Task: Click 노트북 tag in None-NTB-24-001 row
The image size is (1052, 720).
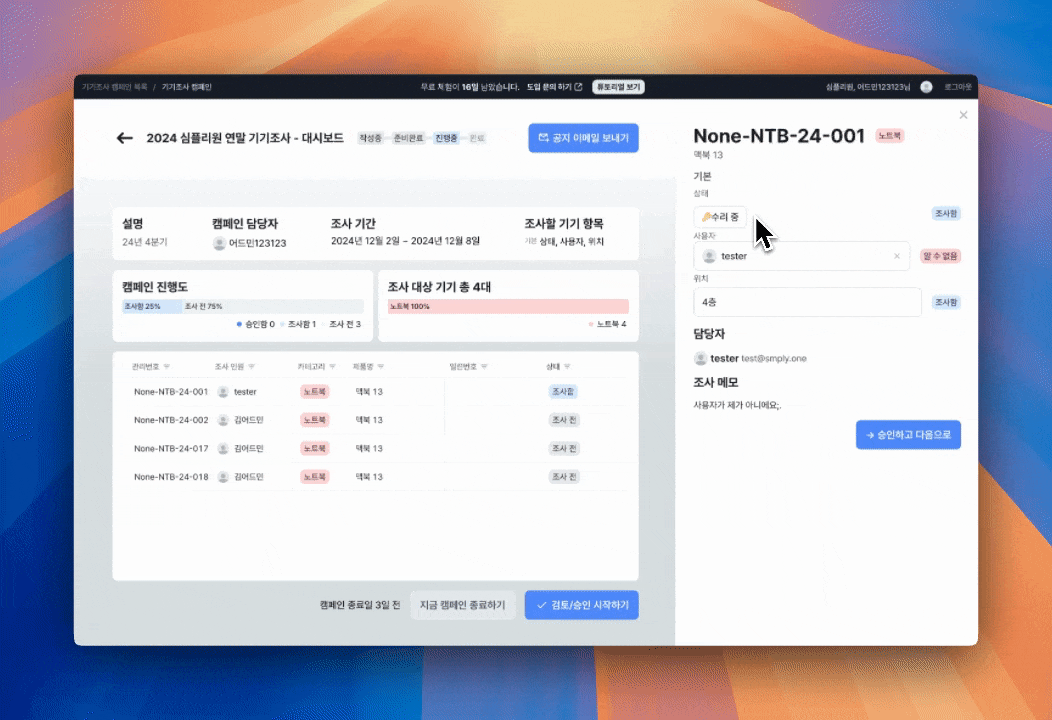Action: click(315, 392)
